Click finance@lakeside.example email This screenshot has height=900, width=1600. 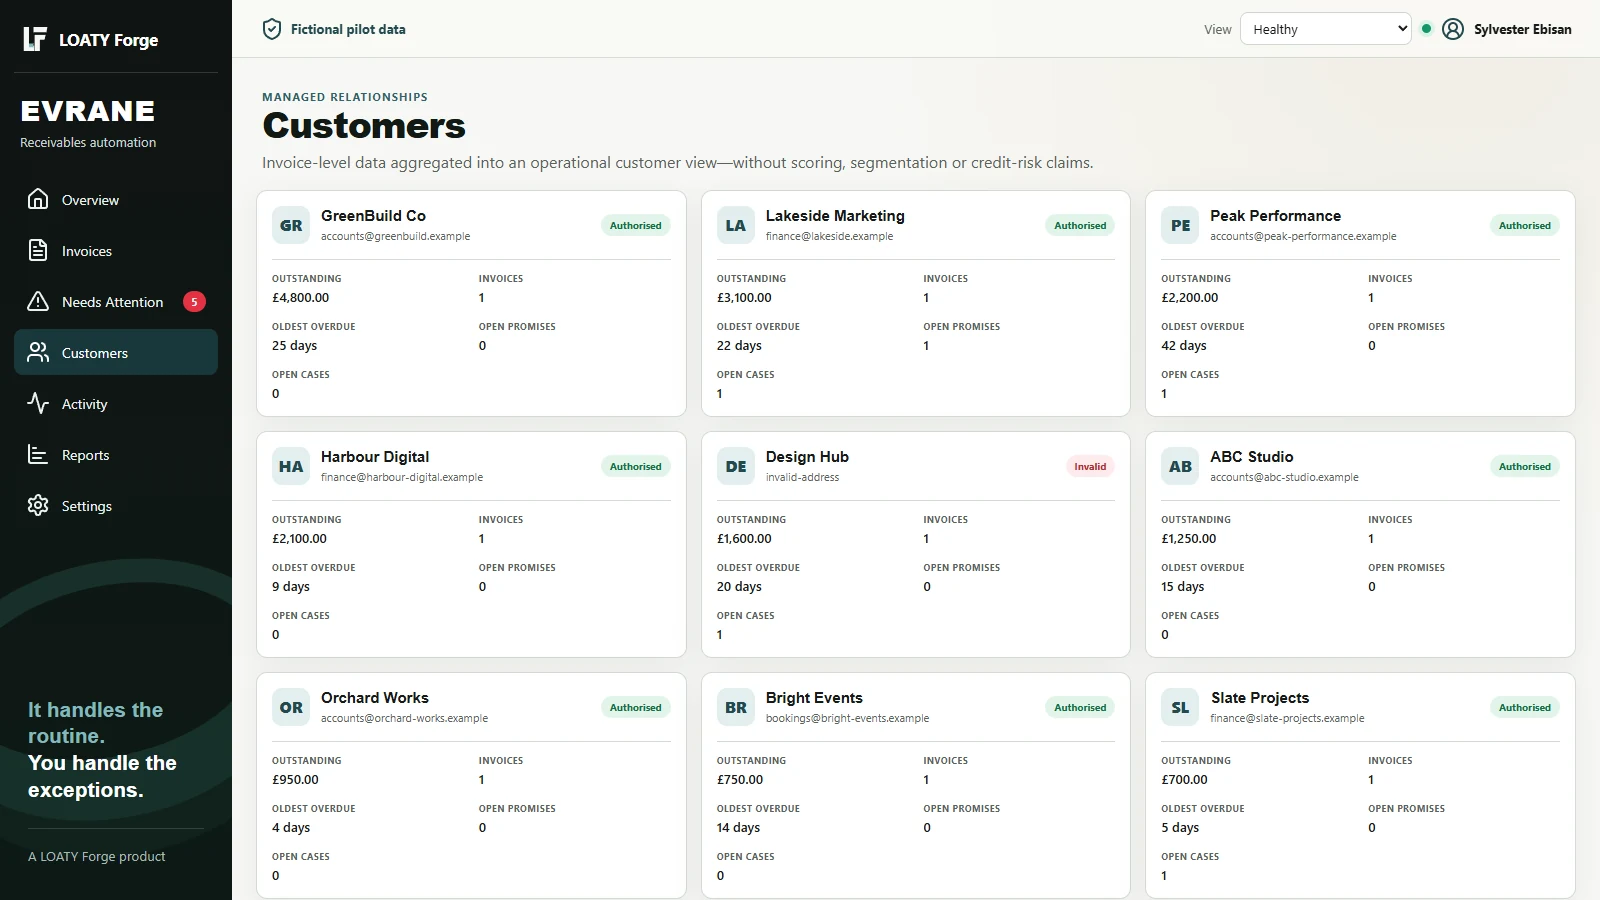click(x=829, y=236)
